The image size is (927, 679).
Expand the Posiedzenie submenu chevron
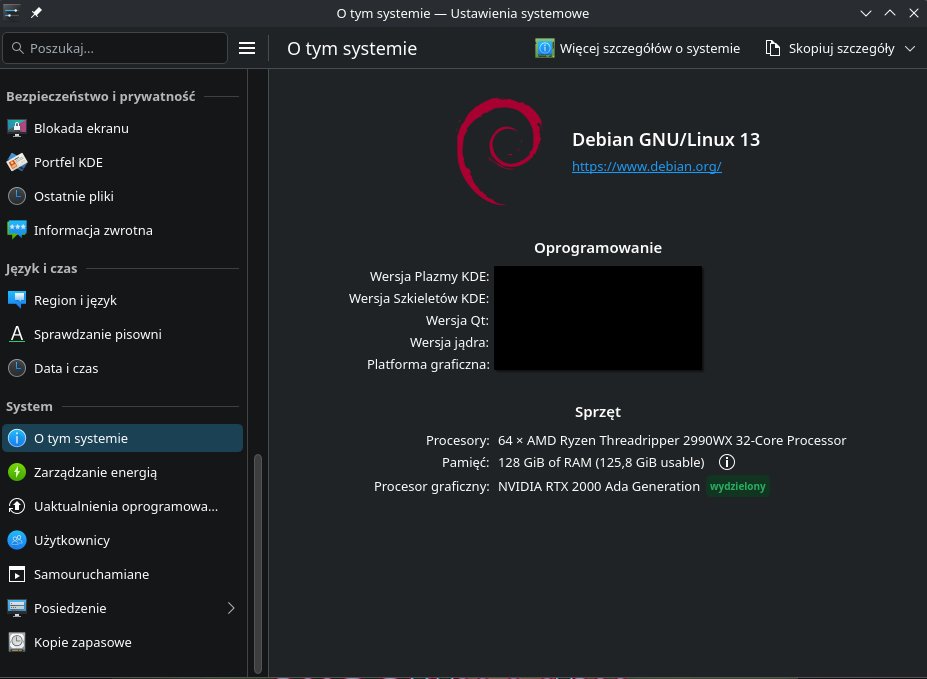pyautogui.click(x=231, y=608)
